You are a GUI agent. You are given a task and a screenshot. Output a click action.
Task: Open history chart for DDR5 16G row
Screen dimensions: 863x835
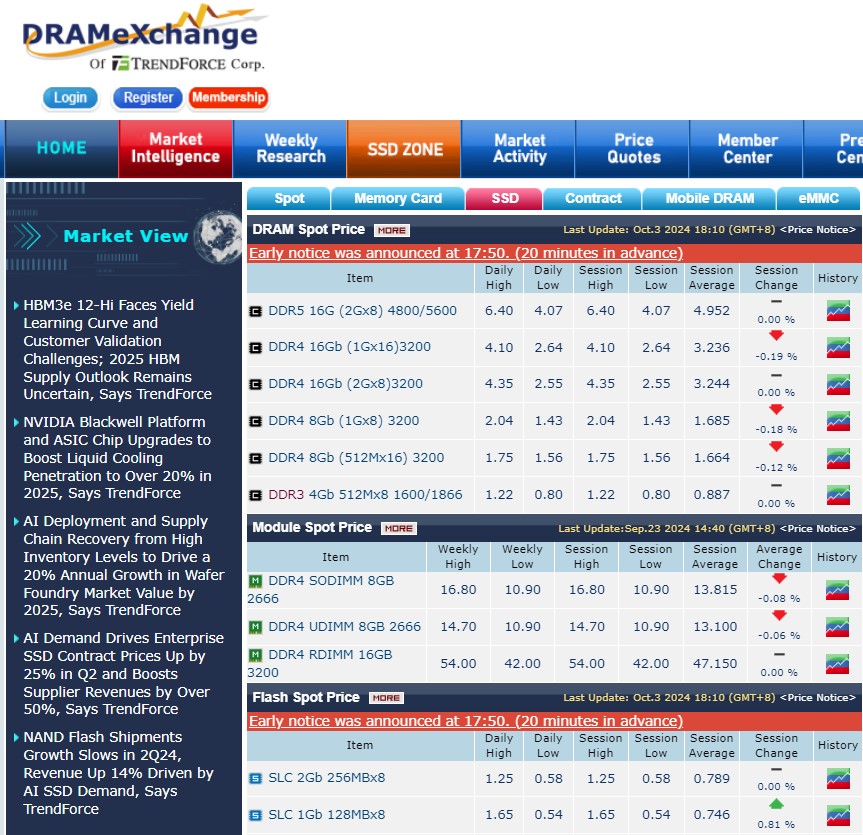tap(837, 311)
